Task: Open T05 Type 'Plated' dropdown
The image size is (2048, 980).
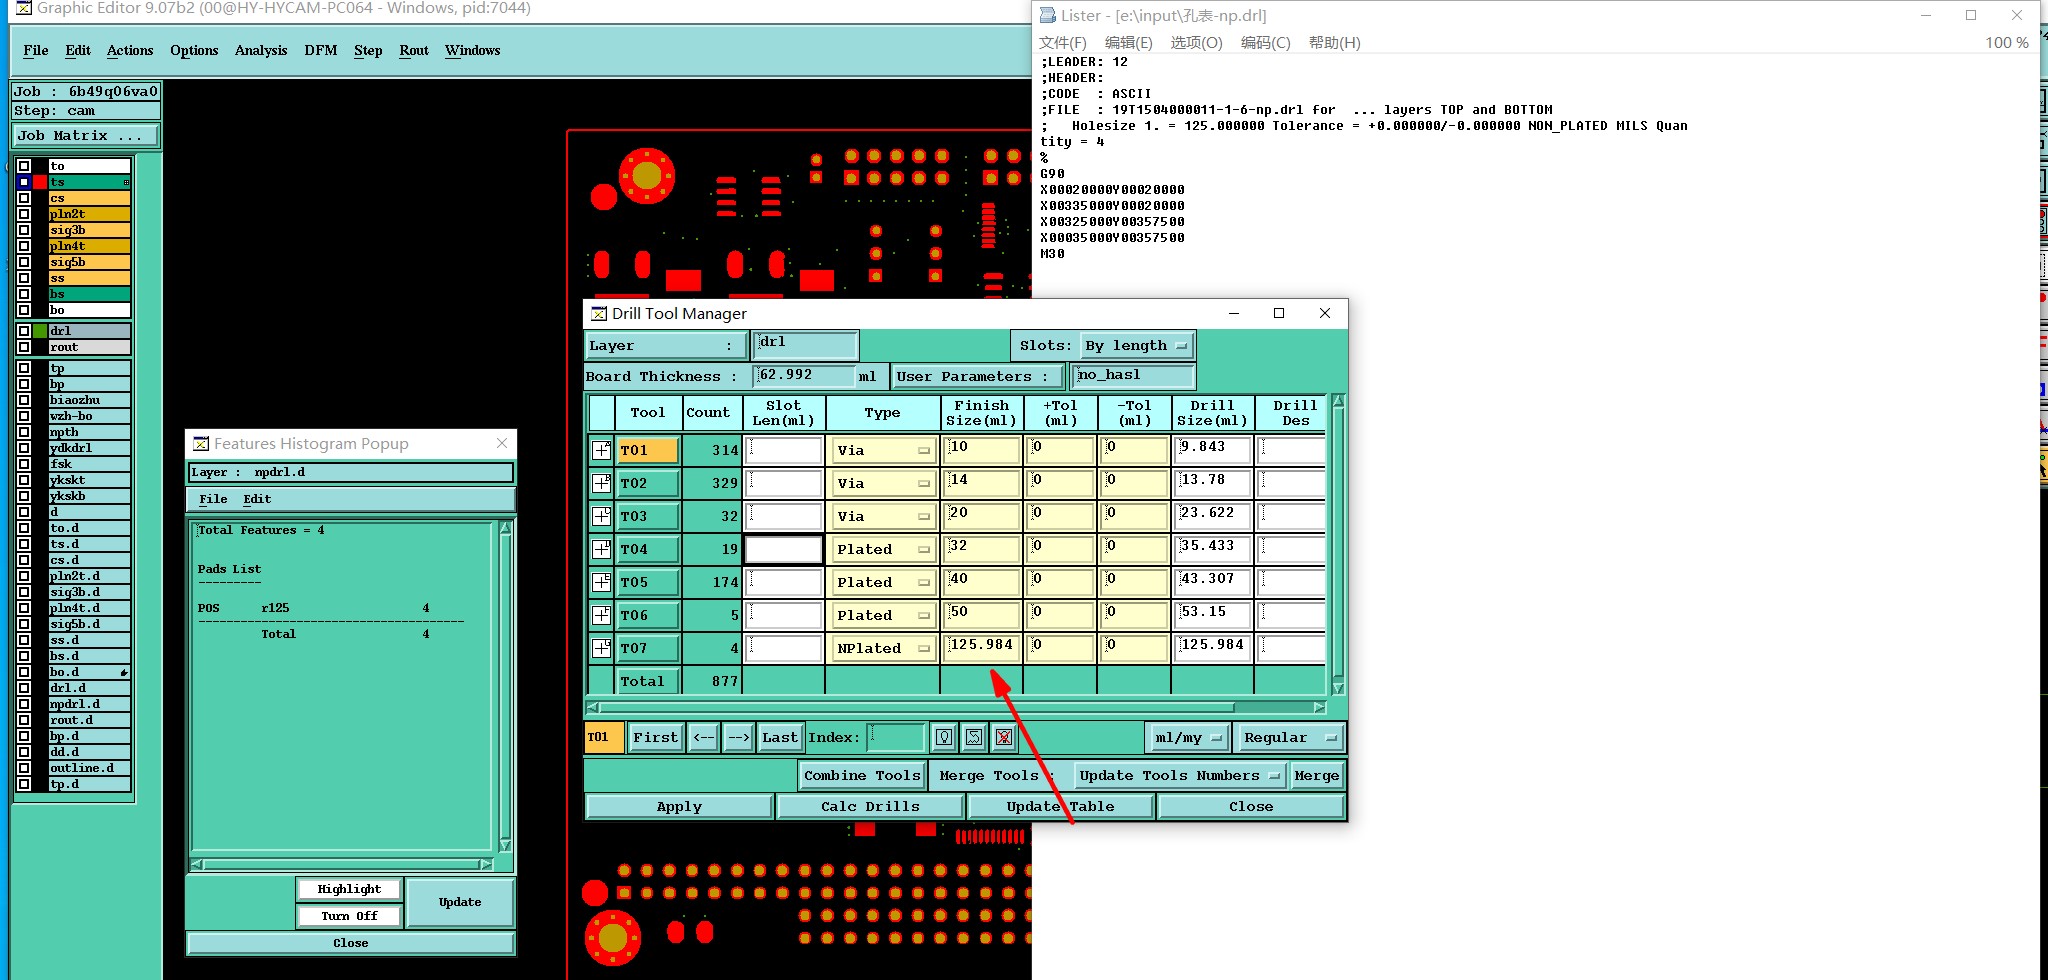Action: pyautogui.click(x=882, y=583)
